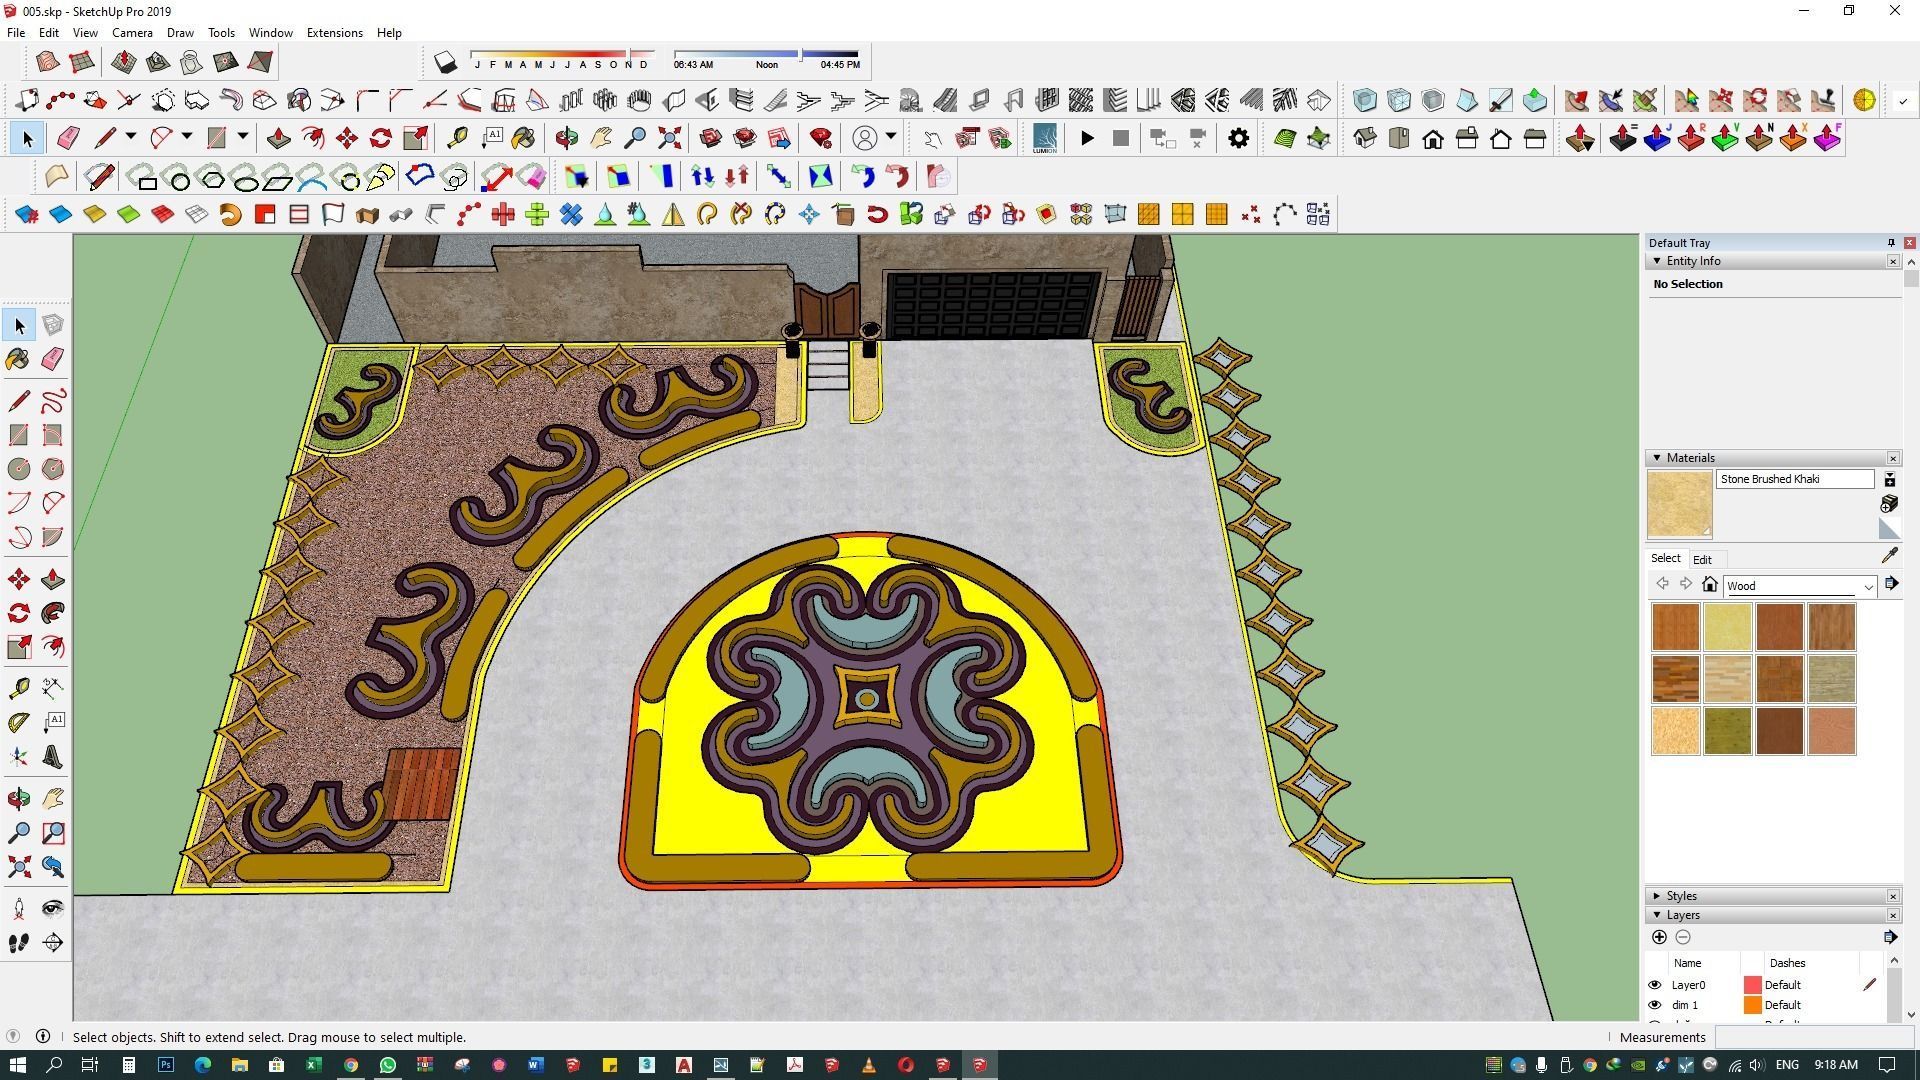1920x1080 pixels.
Task: Open the Extensions menu
Action: (x=334, y=33)
